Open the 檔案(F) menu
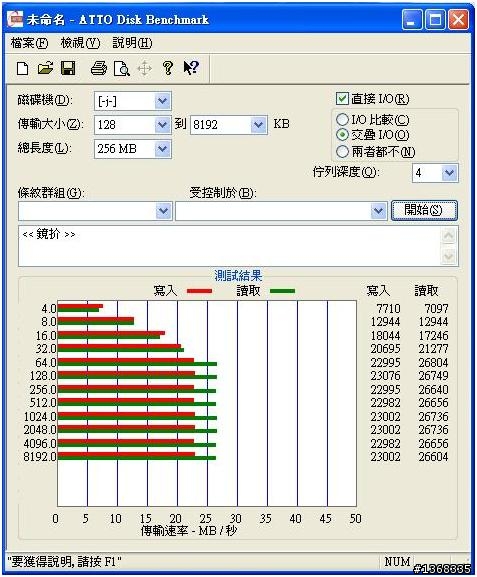This screenshot has width=477, height=577. tap(29, 43)
